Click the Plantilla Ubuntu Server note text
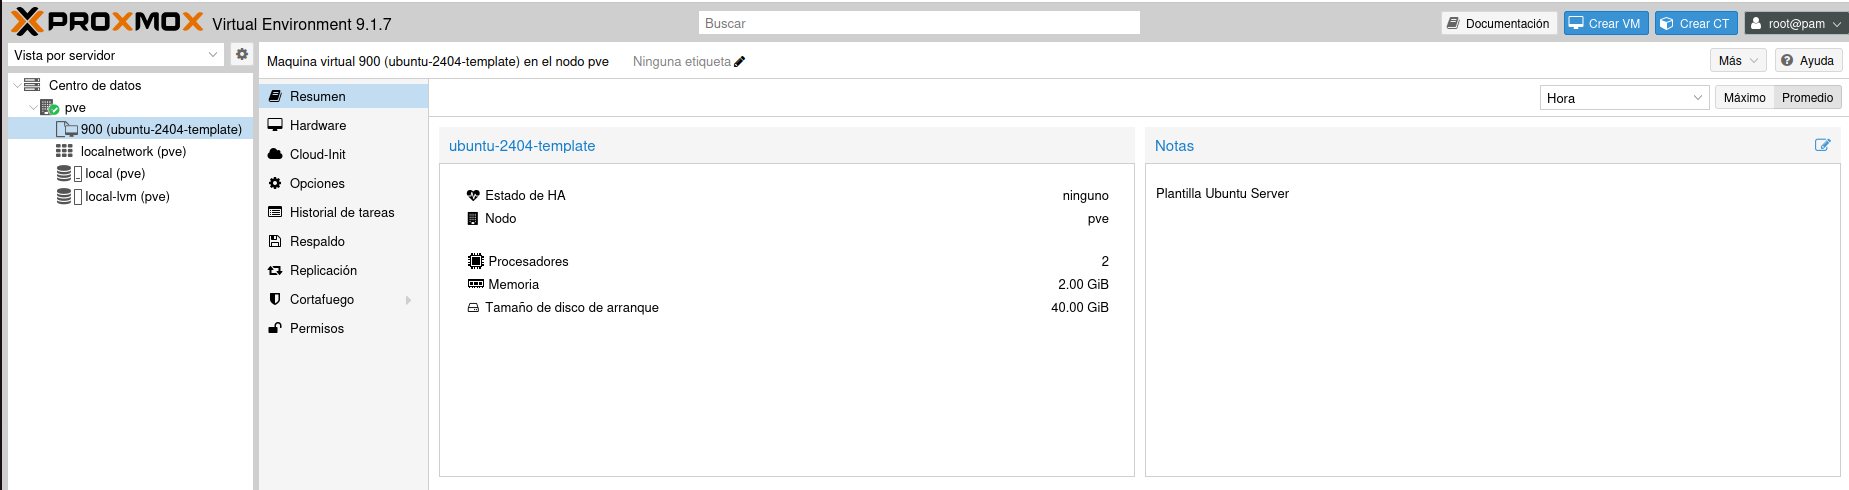 (1222, 194)
